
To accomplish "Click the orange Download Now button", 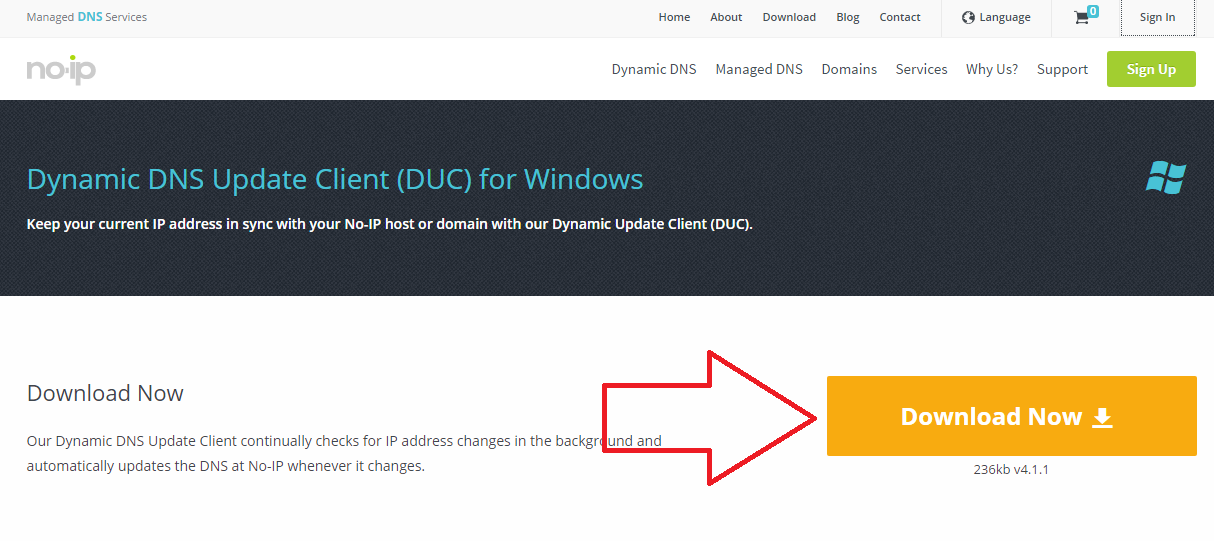I will pos(1012,416).
